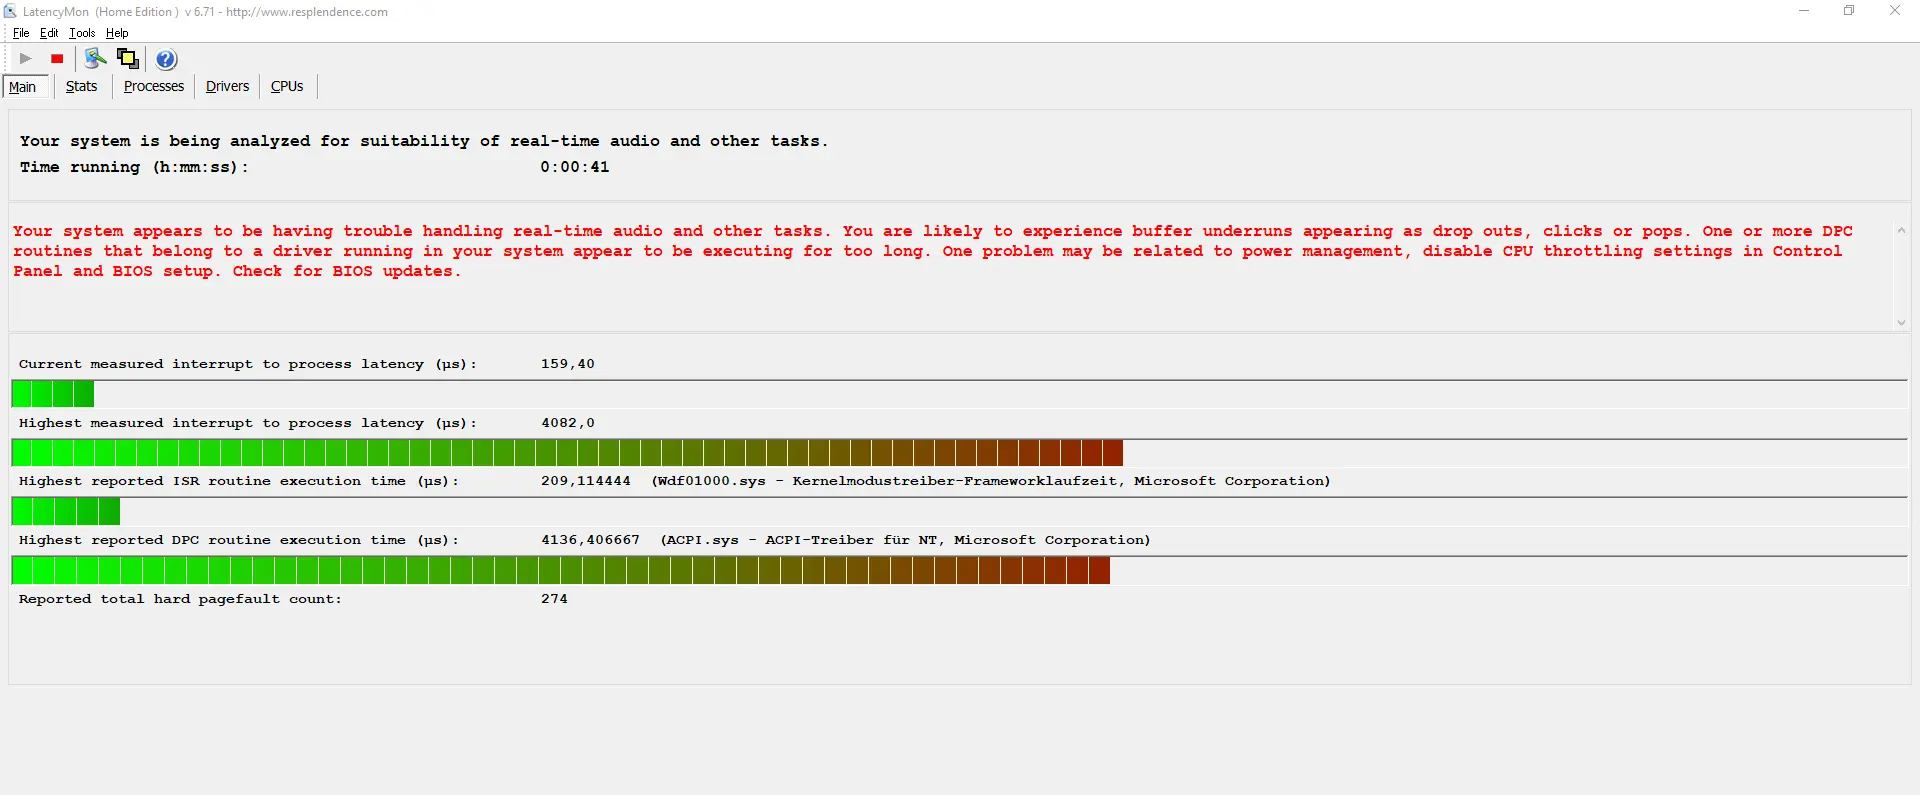This screenshot has height=795, width=1920.
Task: View the CPUs tab
Action: 287,87
